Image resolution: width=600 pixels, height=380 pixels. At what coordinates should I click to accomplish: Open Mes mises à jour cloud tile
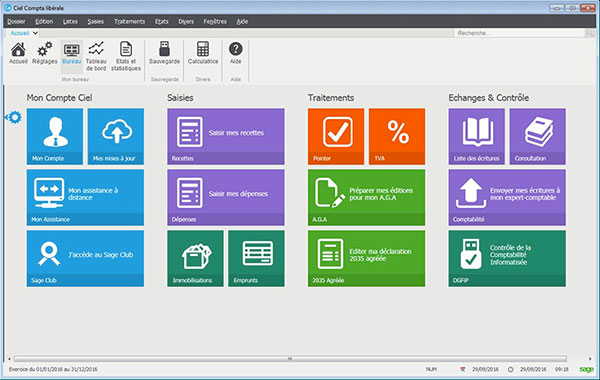point(116,136)
